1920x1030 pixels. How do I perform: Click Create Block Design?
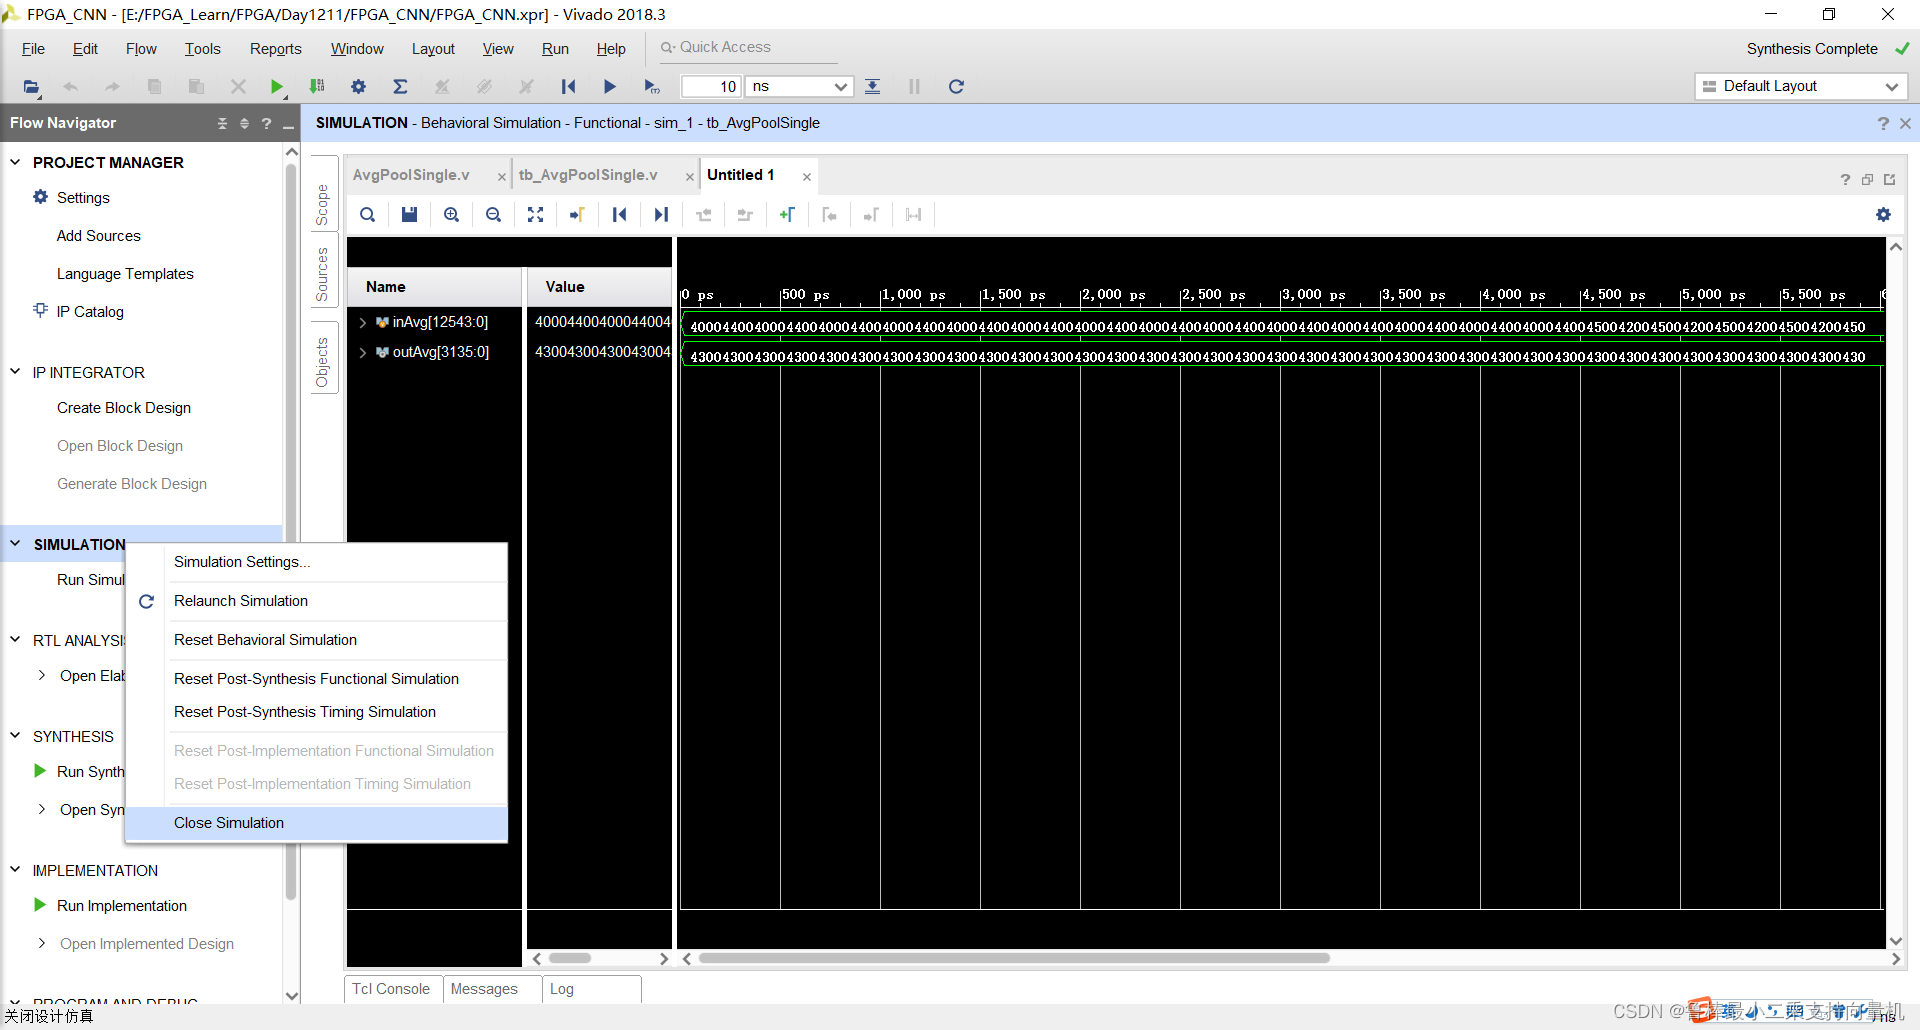pyautogui.click(x=124, y=408)
